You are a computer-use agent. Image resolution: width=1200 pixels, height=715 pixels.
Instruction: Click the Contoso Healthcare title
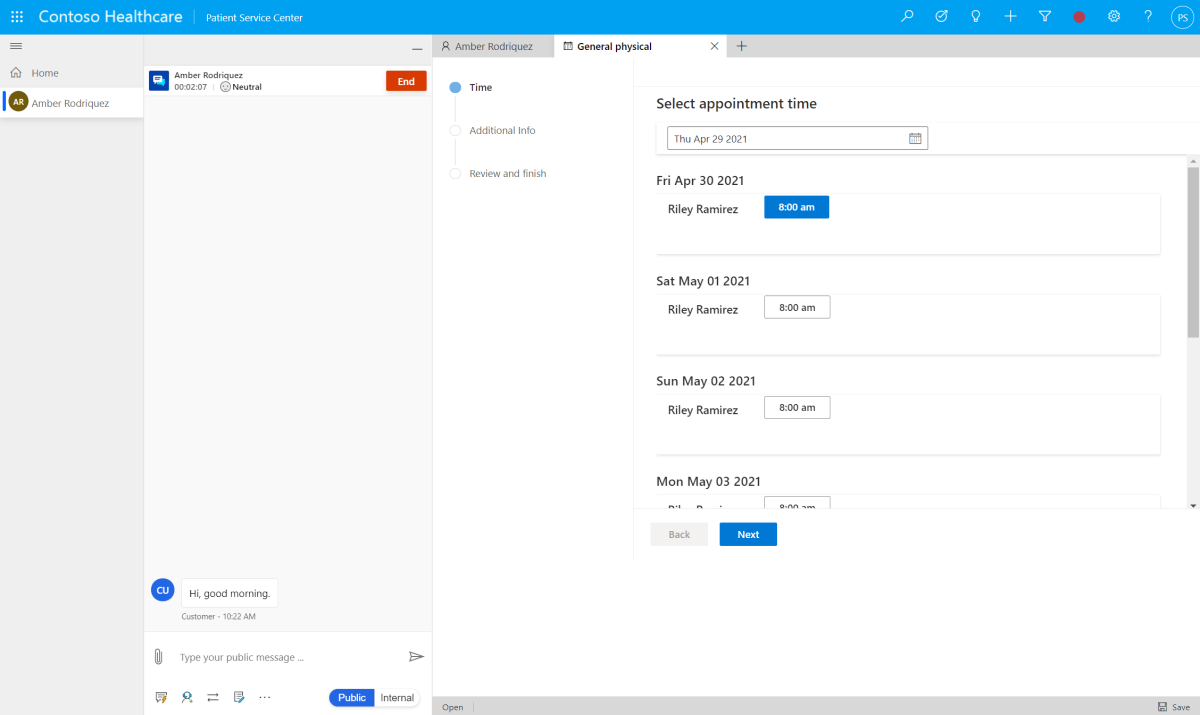(x=110, y=17)
